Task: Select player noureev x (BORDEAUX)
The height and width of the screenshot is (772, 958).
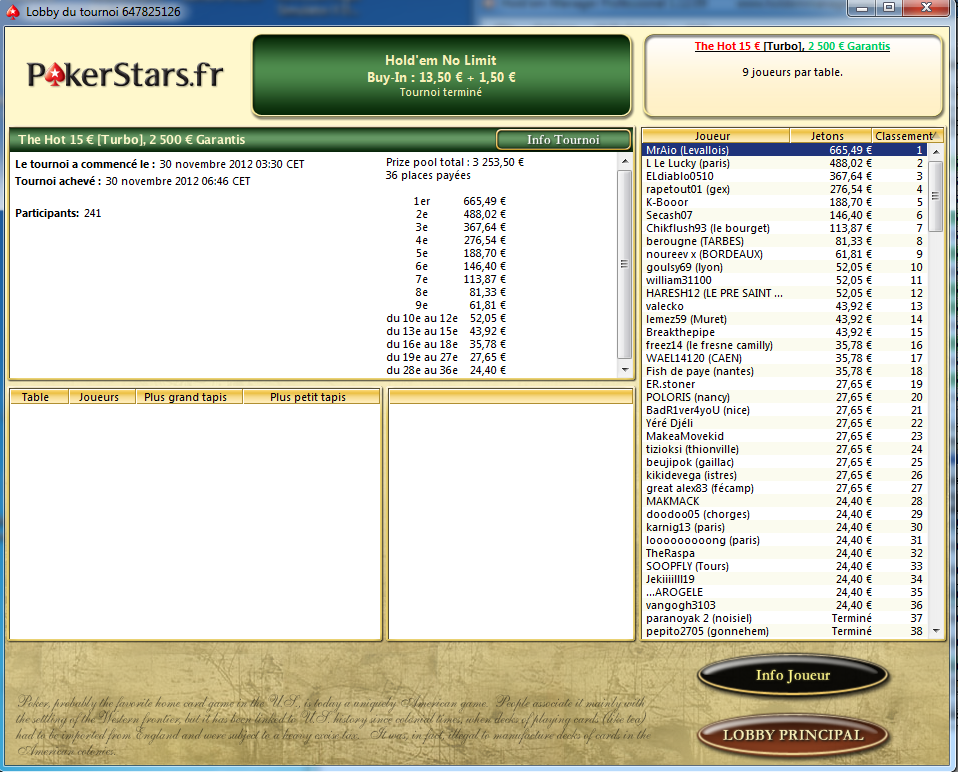Action: [785, 254]
